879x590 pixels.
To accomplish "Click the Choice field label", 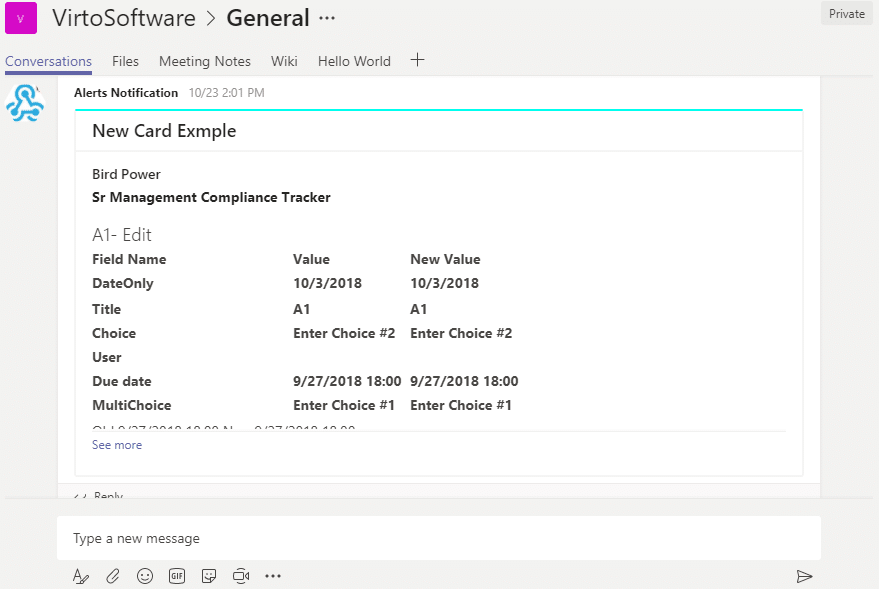I will pyautogui.click(x=114, y=334).
